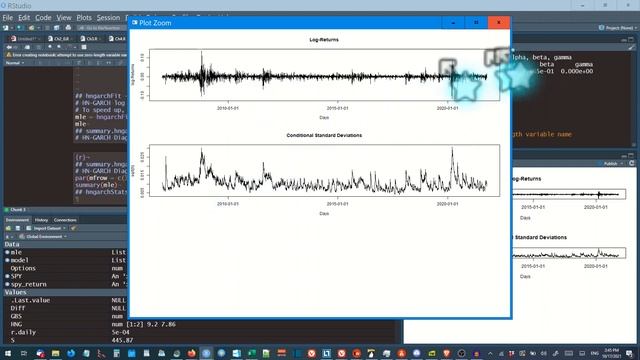Open the View menu
640x360 pixels.
point(64,18)
